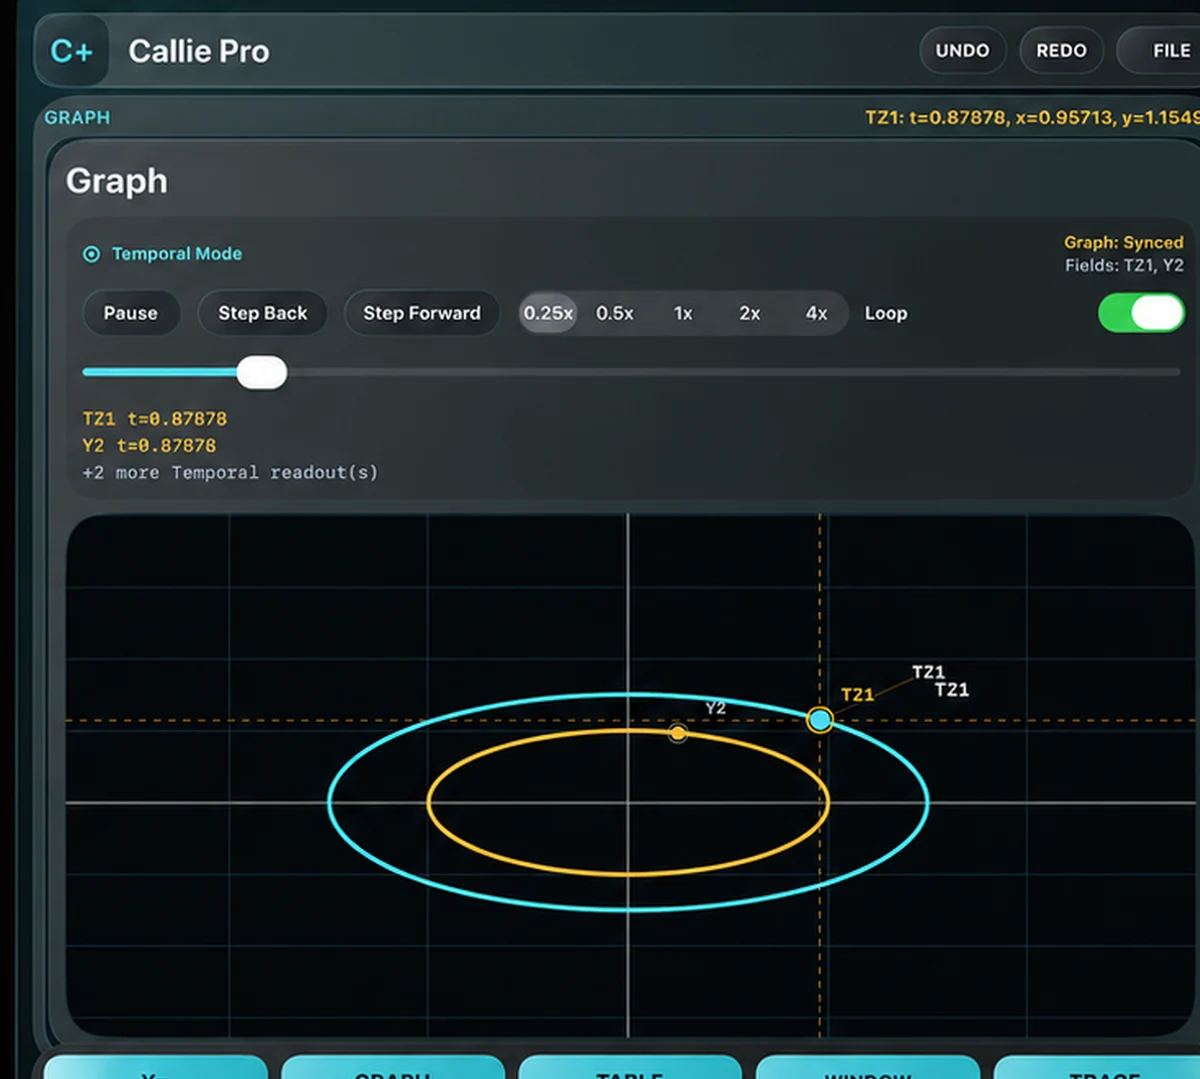Click the UNDO button
The width and height of the screenshot is (1200, 1079).
coord(962,50)
